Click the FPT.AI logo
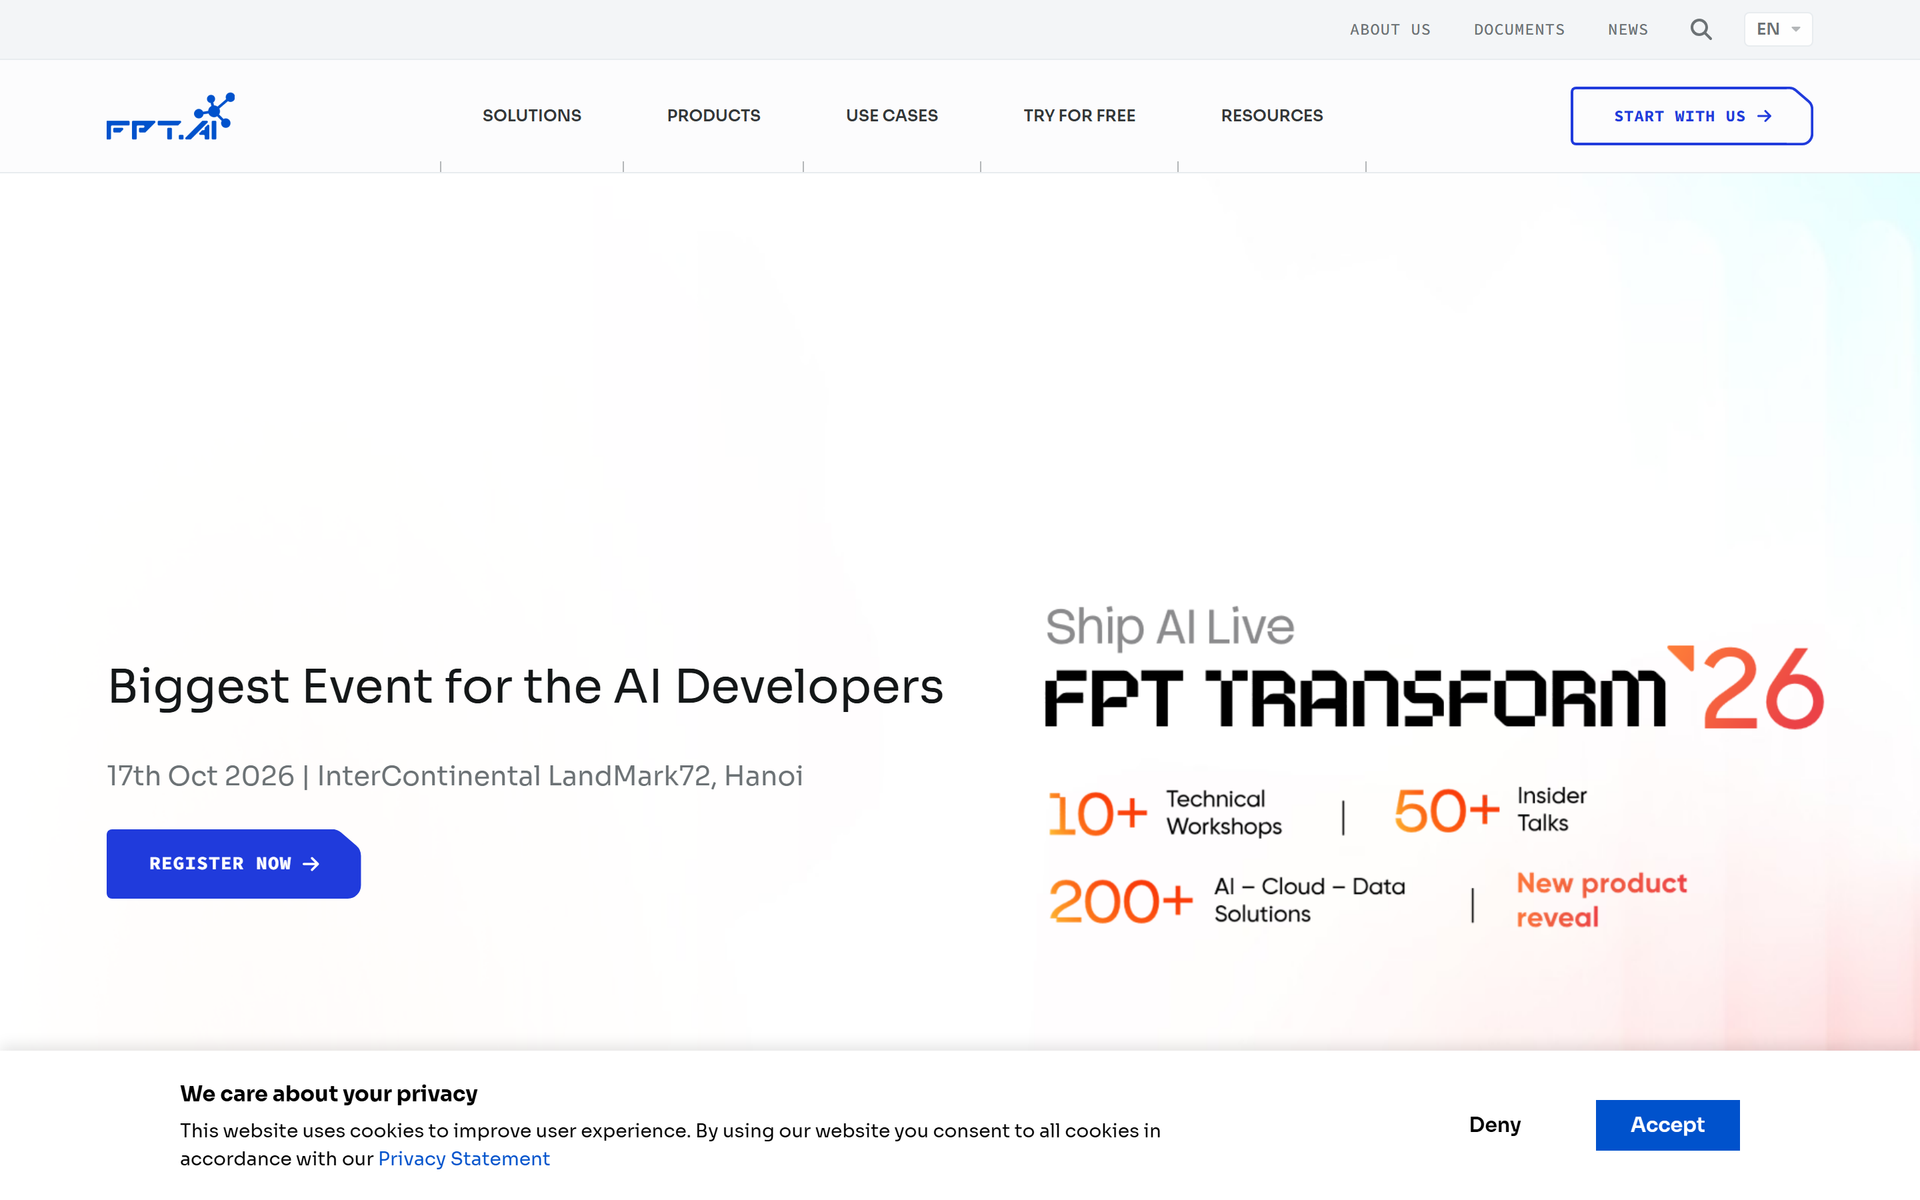The height and width of the screenshot is (1200, 1920). coord(171,117)
